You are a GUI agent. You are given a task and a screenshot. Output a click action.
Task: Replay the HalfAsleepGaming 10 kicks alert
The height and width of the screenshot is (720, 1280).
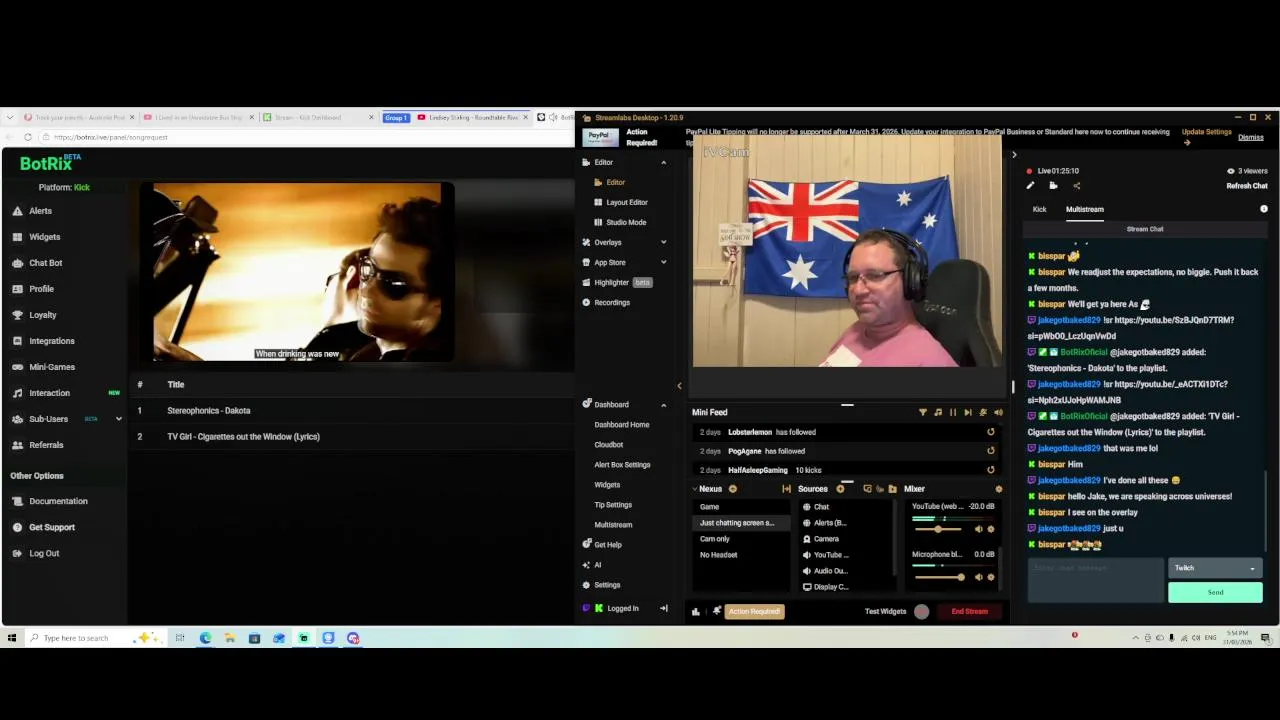coord(991,470)
